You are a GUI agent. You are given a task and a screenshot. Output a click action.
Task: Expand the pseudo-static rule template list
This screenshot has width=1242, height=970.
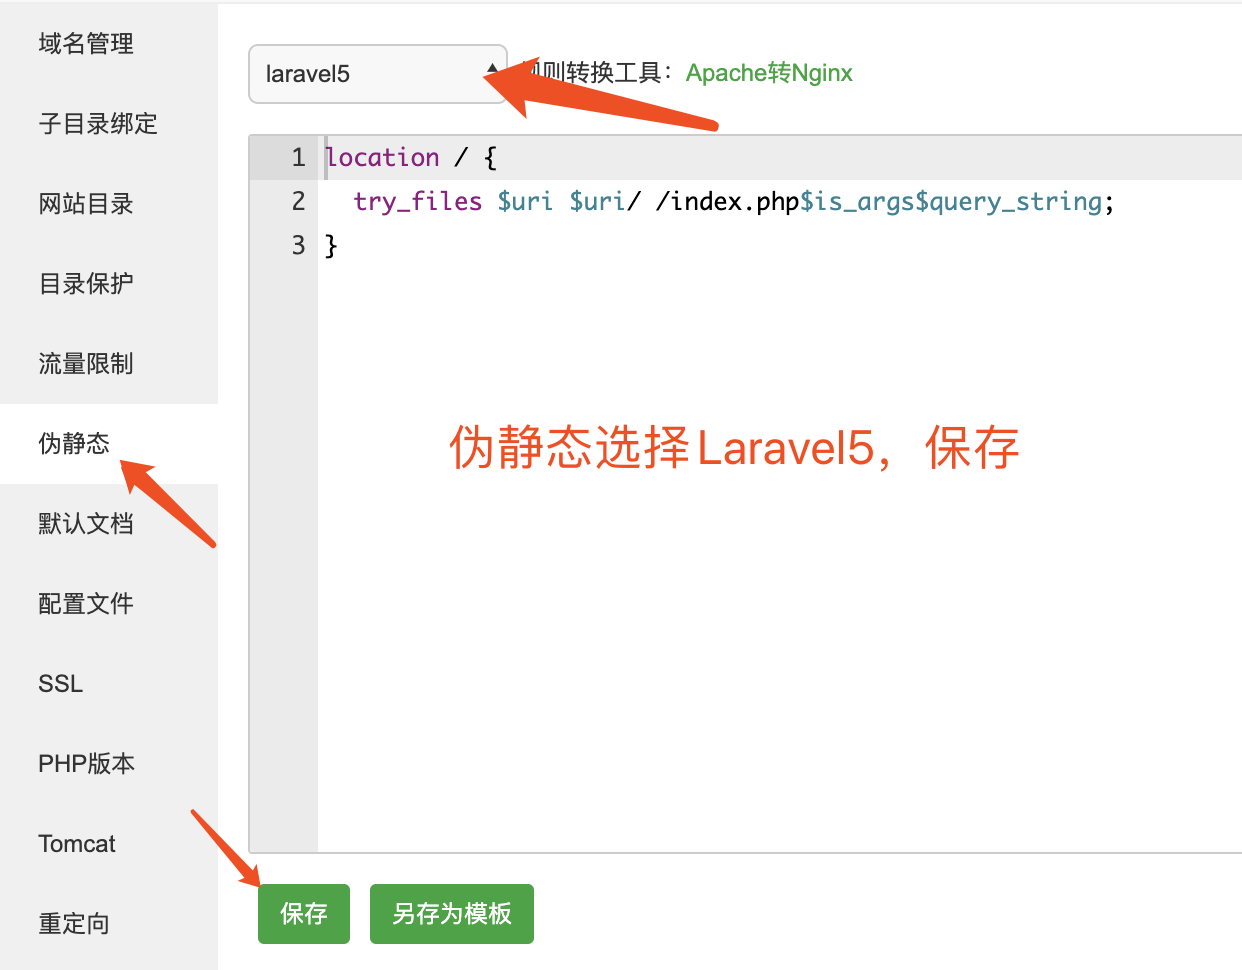click(377, 74)
